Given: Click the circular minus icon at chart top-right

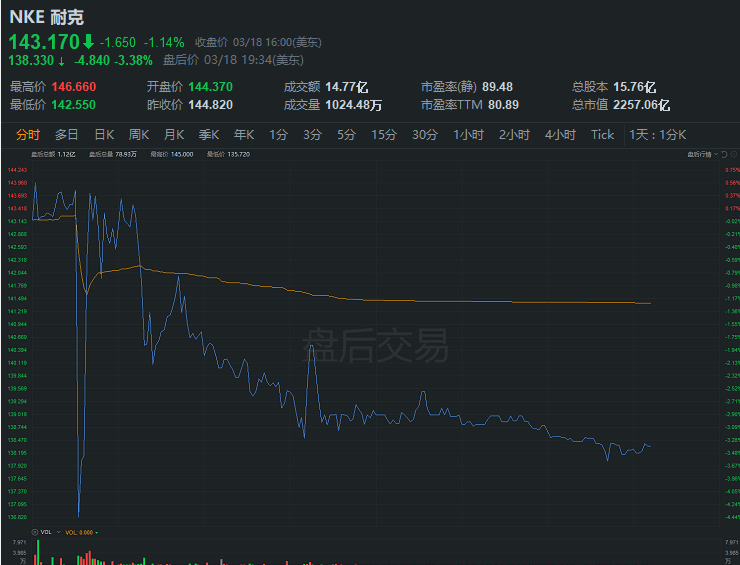Looking at the screenshot, I should pos(733,154).
